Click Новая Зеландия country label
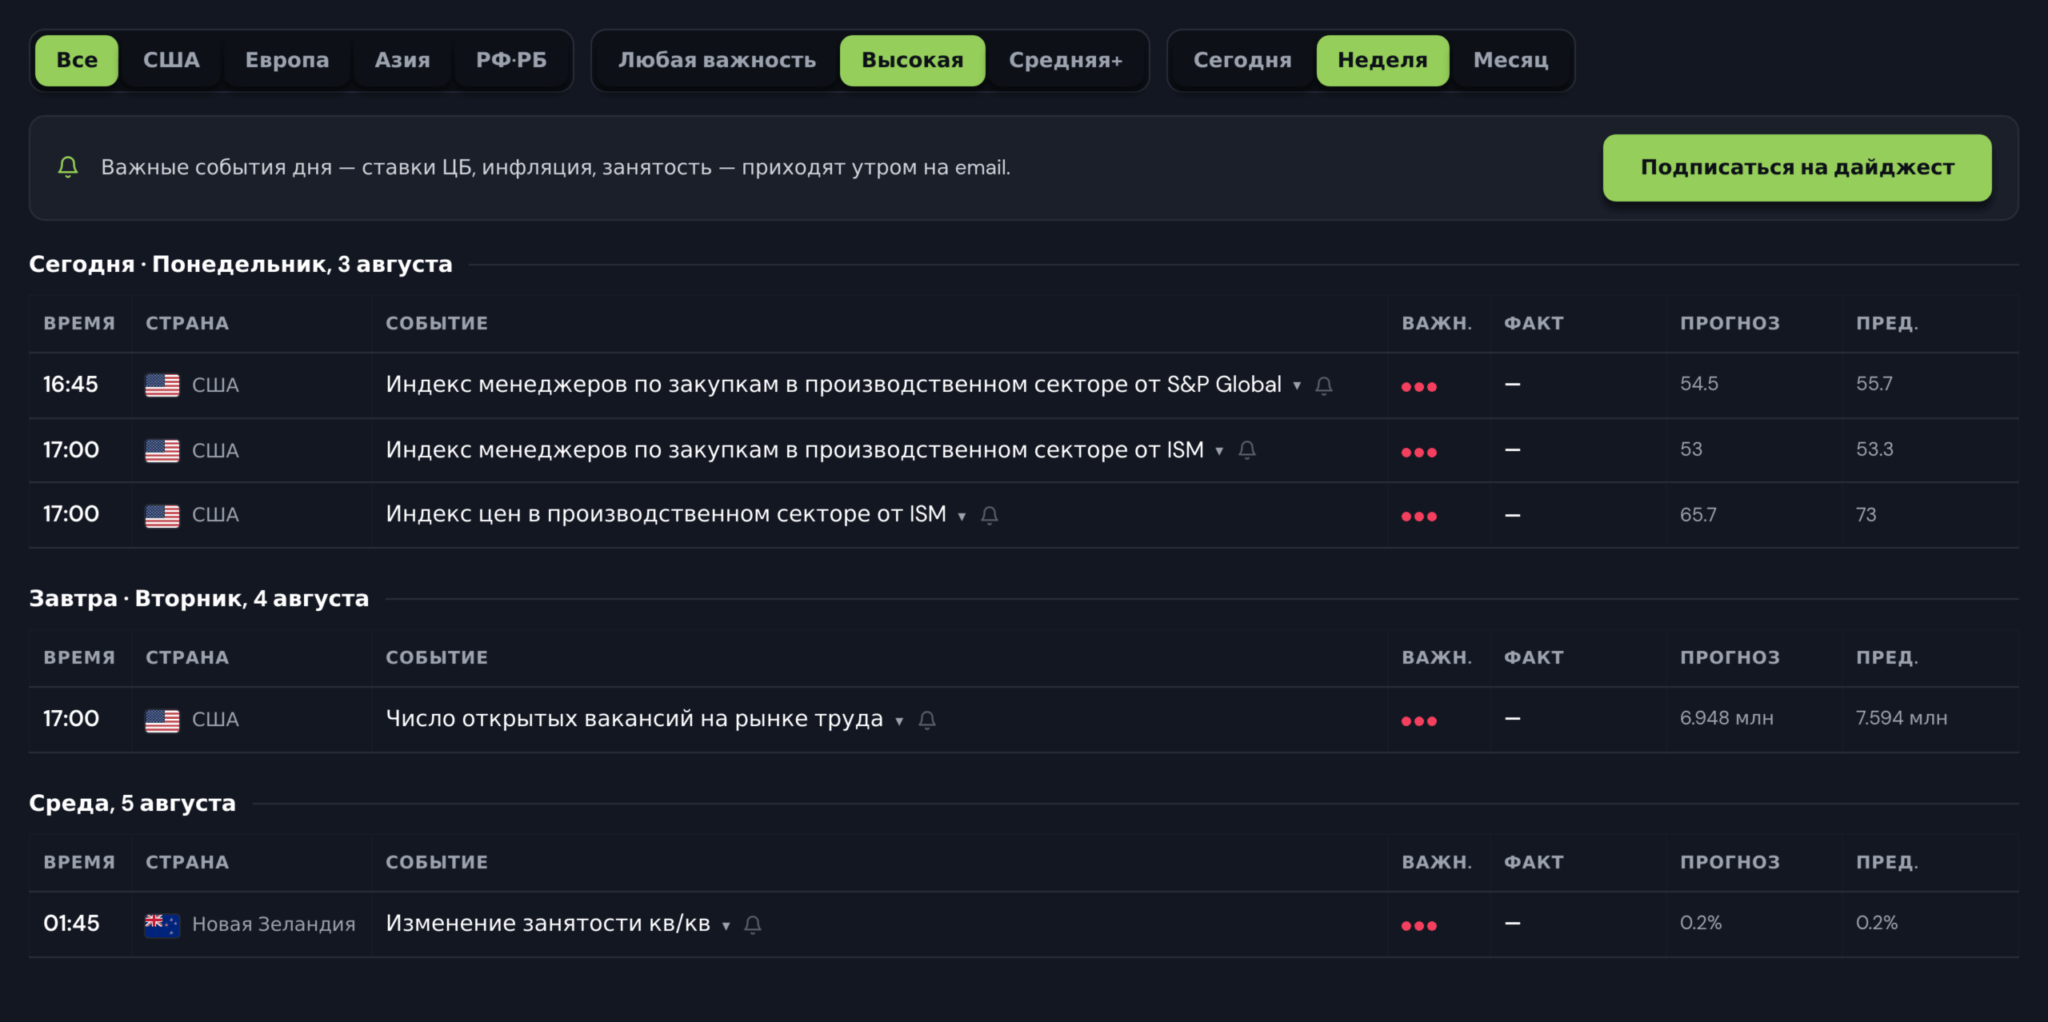 tap(274, 924)
